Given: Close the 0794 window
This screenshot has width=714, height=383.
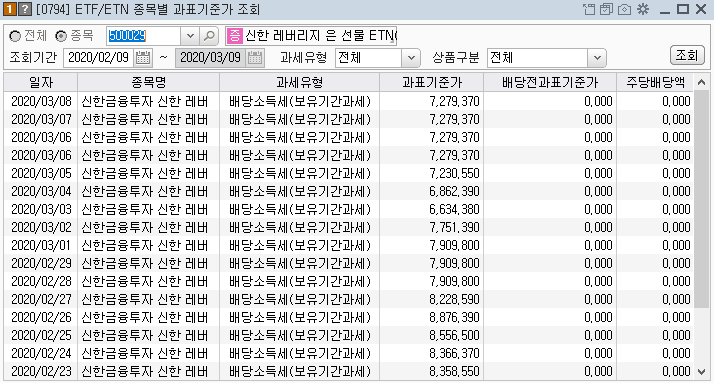Looking at the screenshot, I should (701, 9).
